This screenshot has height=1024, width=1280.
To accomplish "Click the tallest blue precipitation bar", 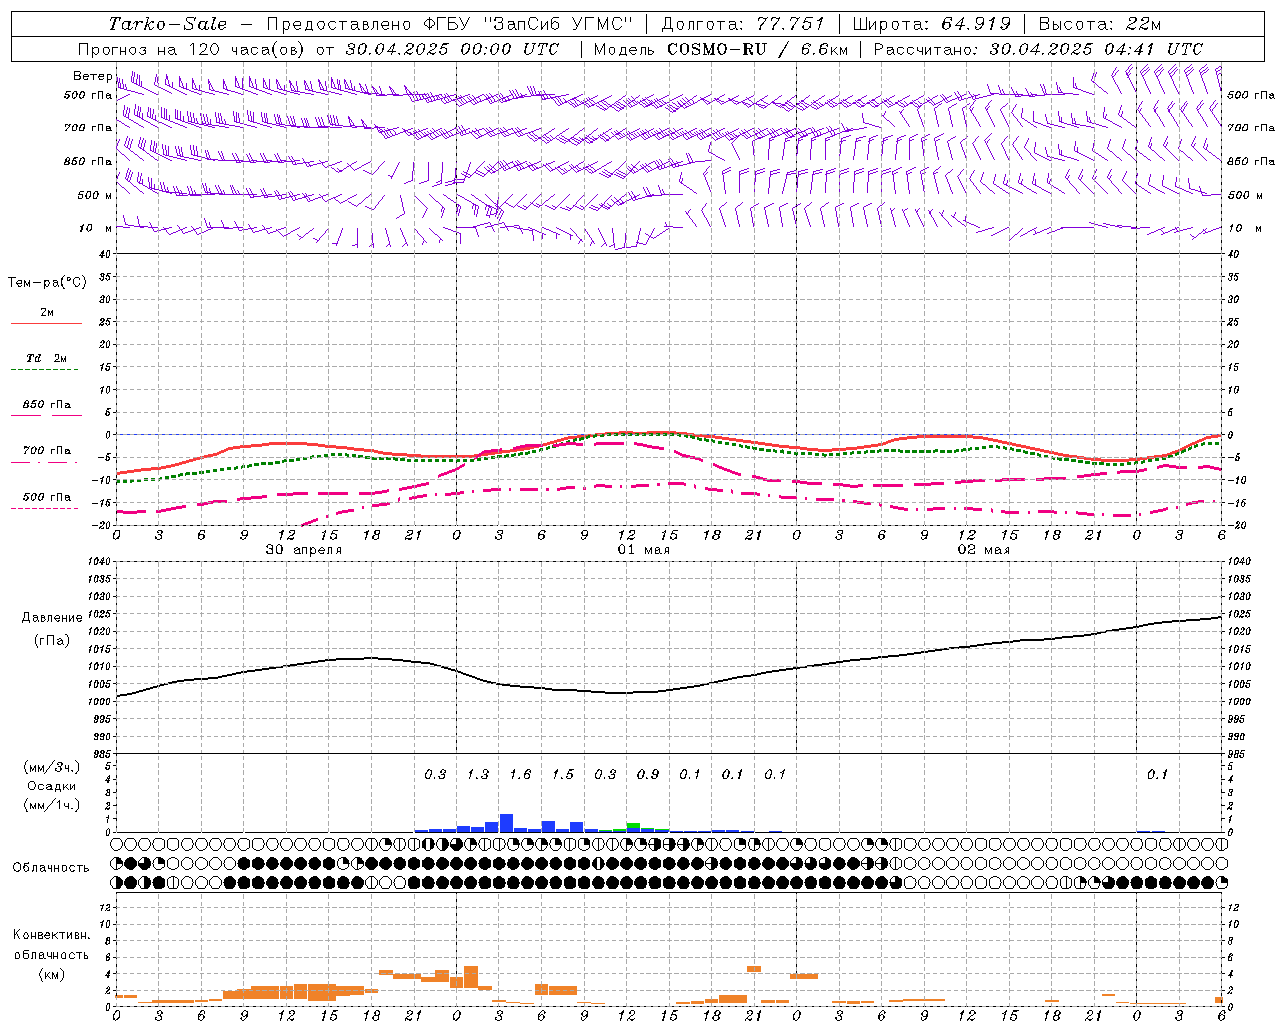I will point(506,823).
